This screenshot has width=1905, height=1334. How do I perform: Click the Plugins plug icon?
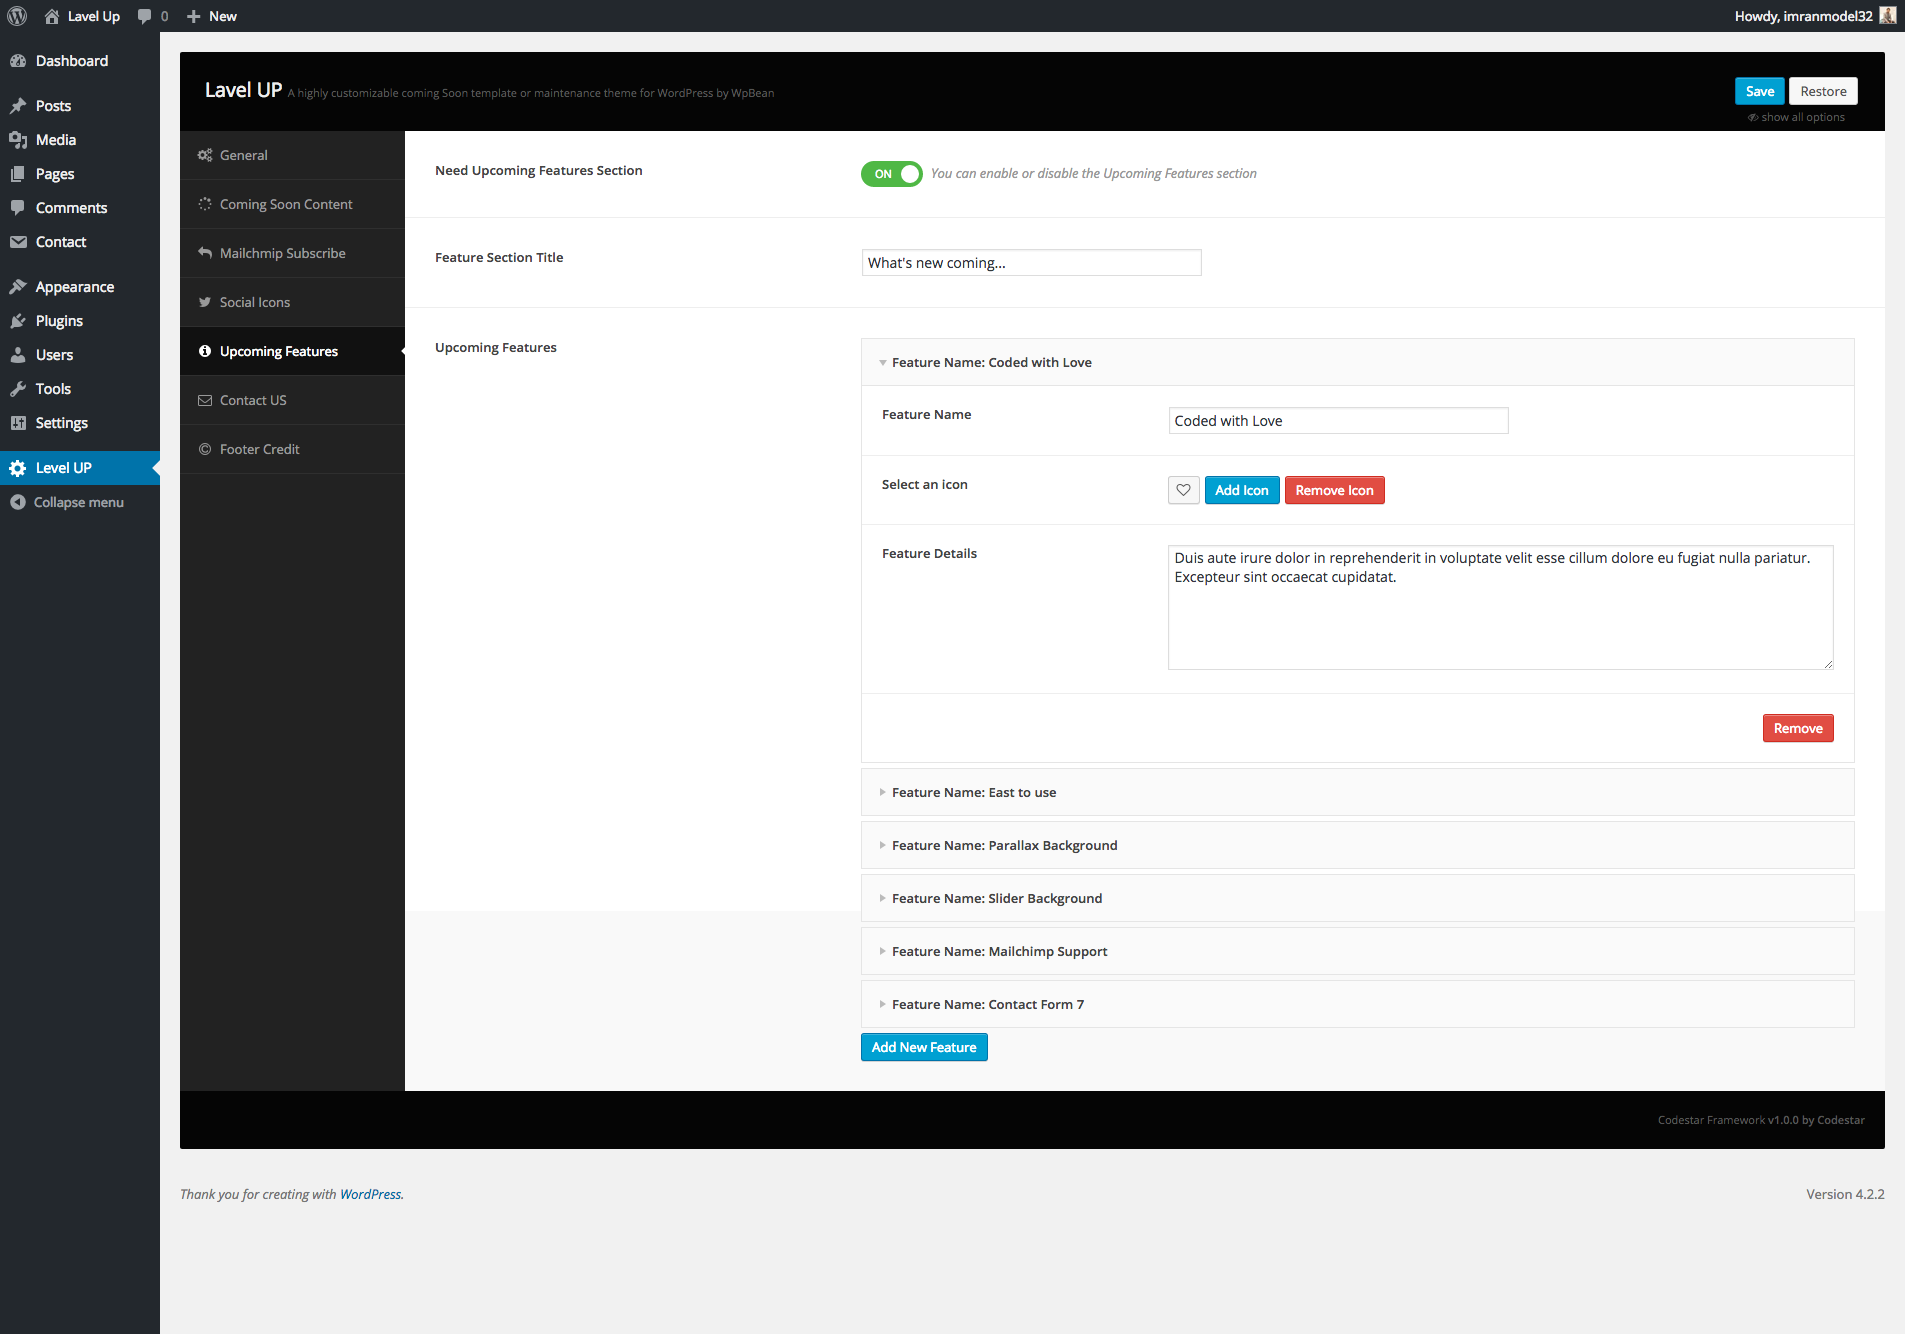18,321
